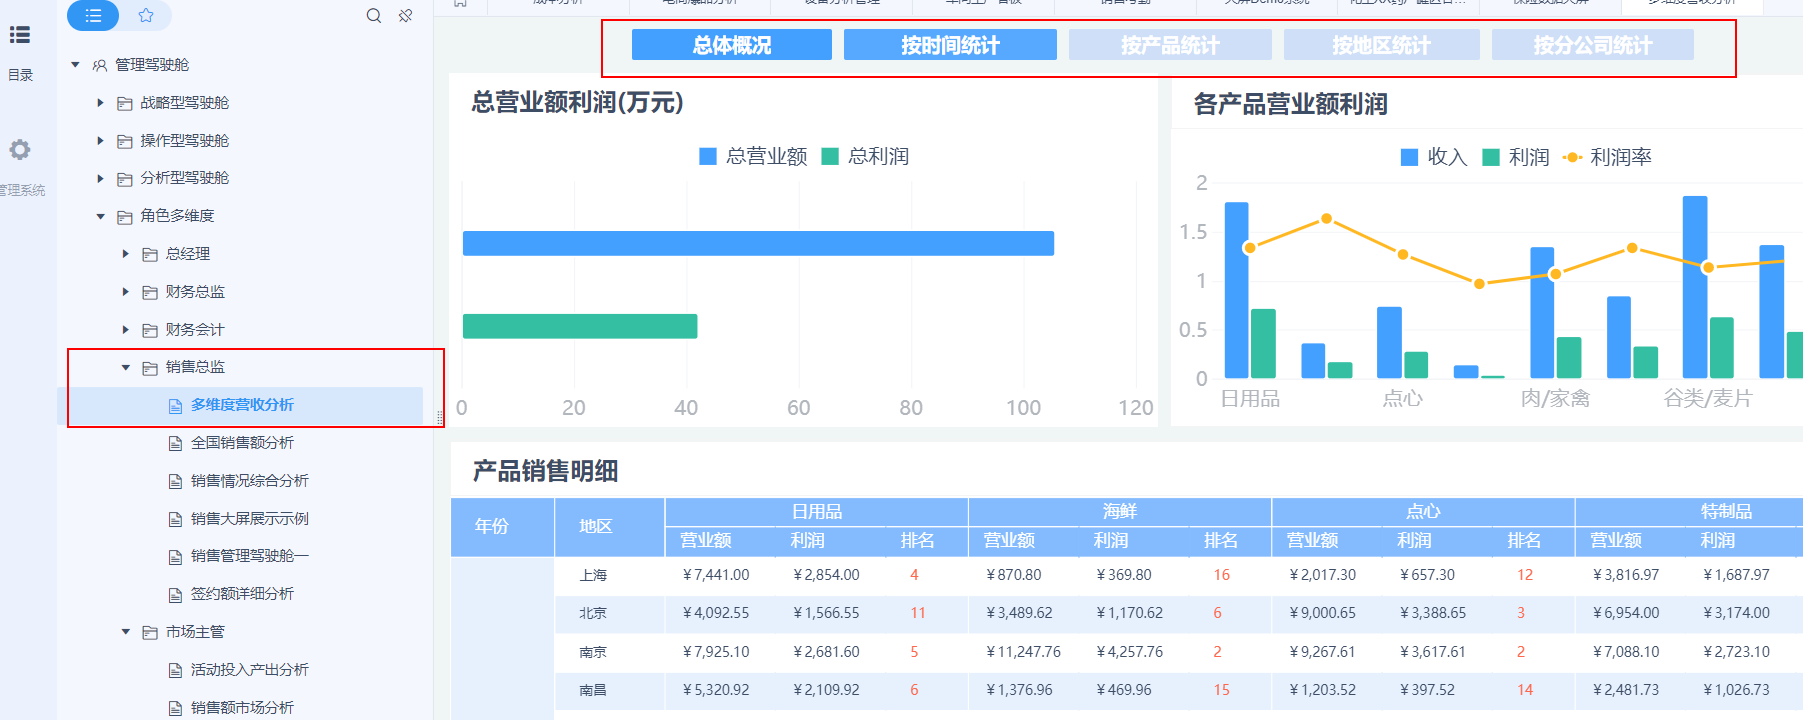
Task: Open the 管理系统 gear icon
Action: point(20,150)
